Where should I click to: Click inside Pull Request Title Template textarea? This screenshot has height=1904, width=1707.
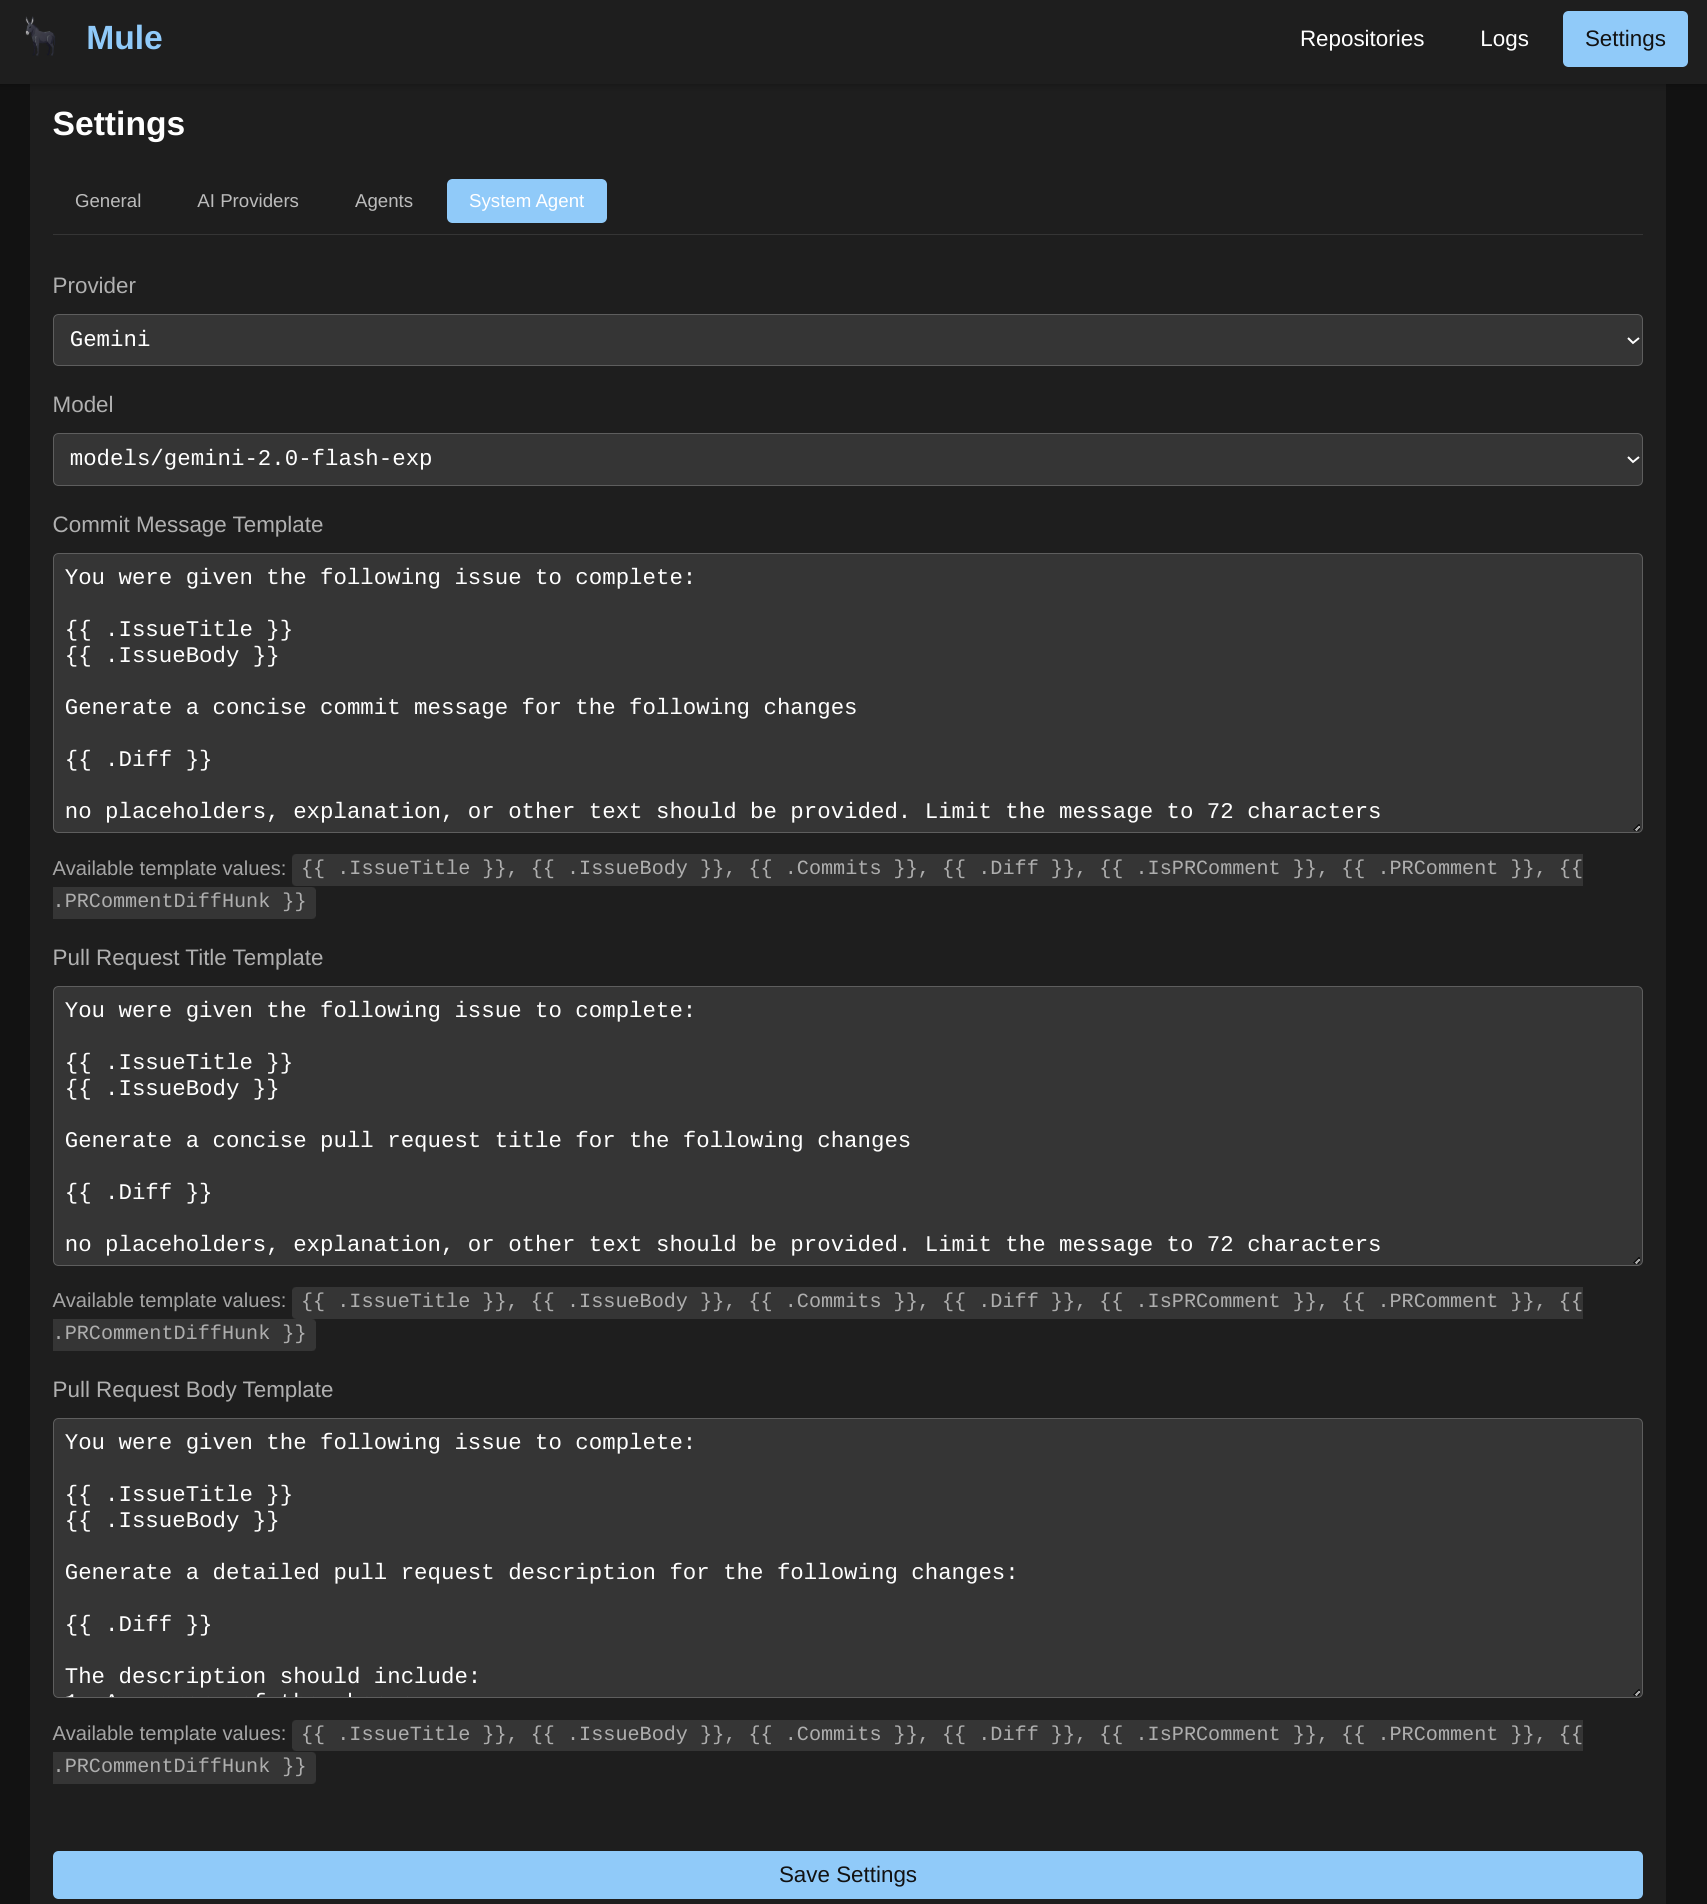point(847,1126)
